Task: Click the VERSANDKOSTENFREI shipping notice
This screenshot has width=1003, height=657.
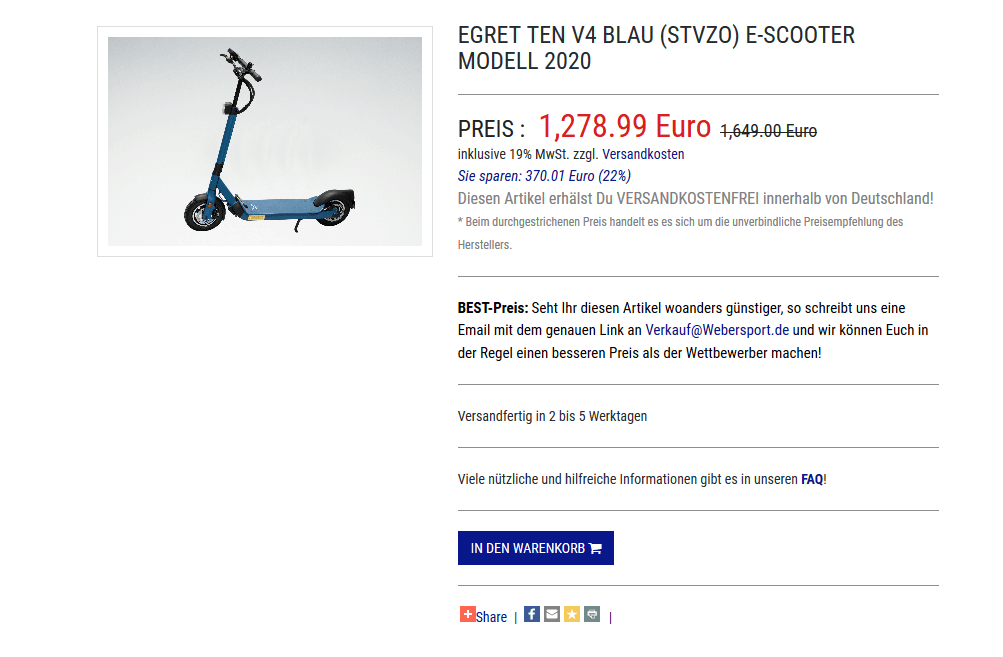Action: click(x=695, y=198)
